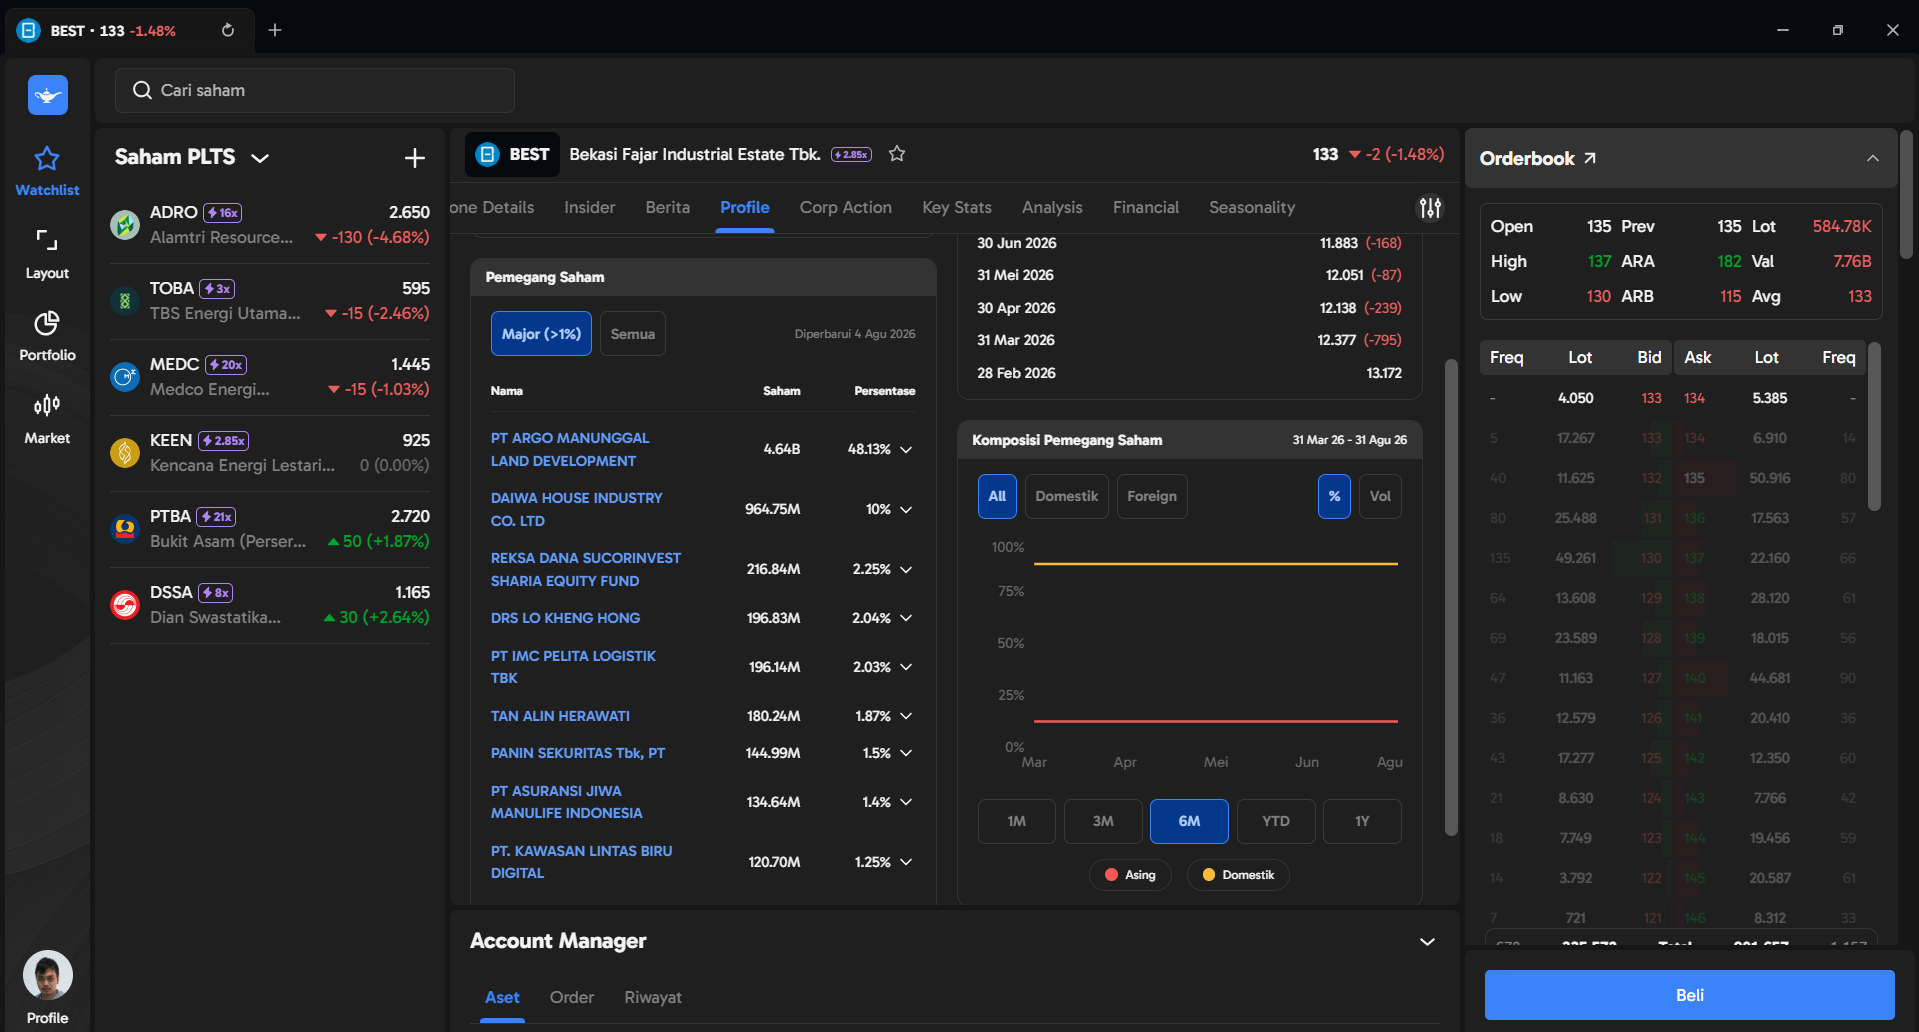This screenshot has height=1032, width=1919.
Task: Expand DRS Lo Kheng Hong row
Action: coord(906,618)
